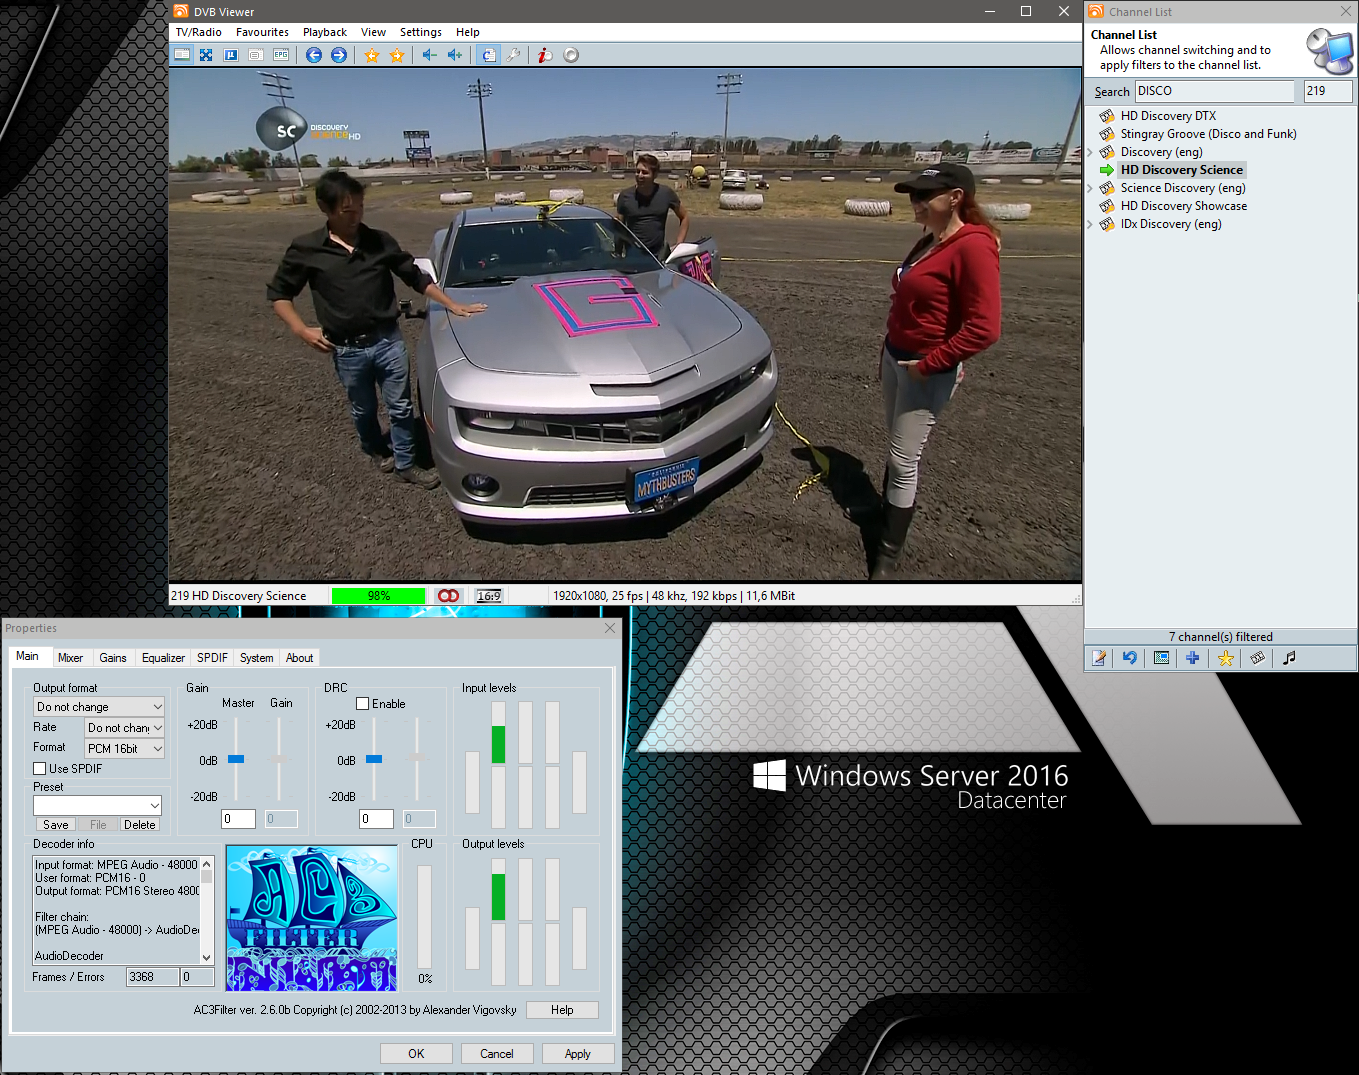
Task: Expand the Science Discovery (eng) entry
Action: pos(1090,188)
